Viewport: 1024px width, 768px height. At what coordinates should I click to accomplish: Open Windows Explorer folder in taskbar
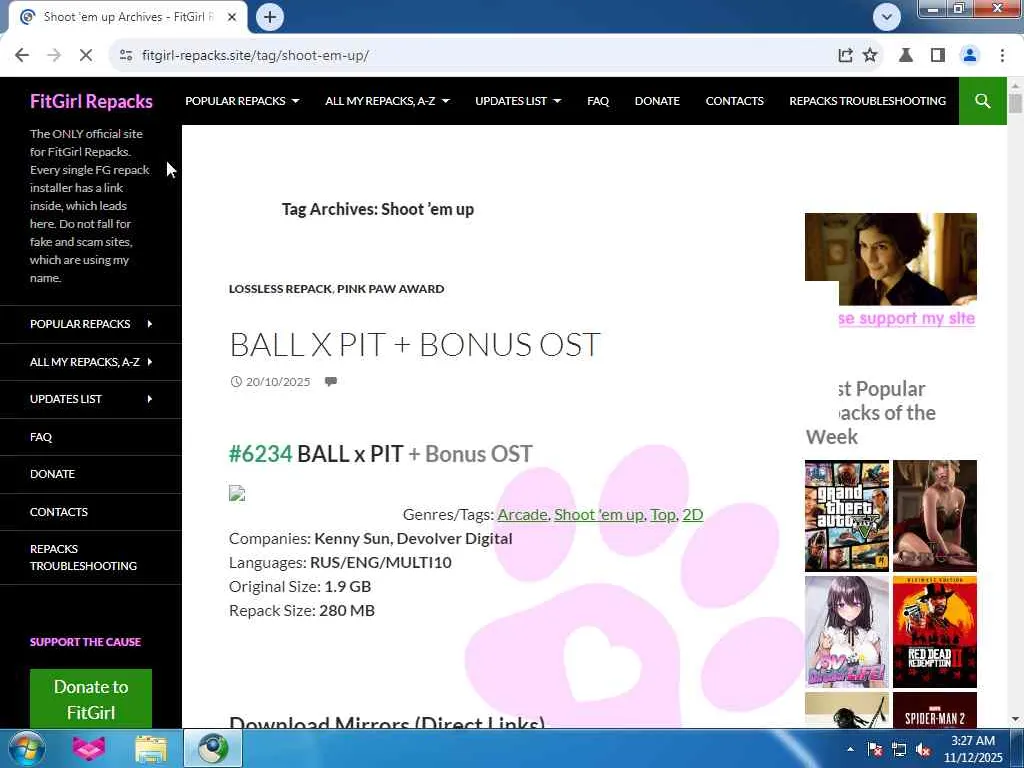(151, 749)
